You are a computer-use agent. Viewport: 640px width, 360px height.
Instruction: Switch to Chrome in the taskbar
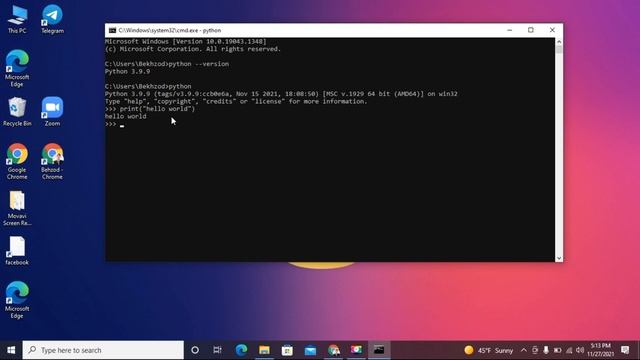coord(333,350)
